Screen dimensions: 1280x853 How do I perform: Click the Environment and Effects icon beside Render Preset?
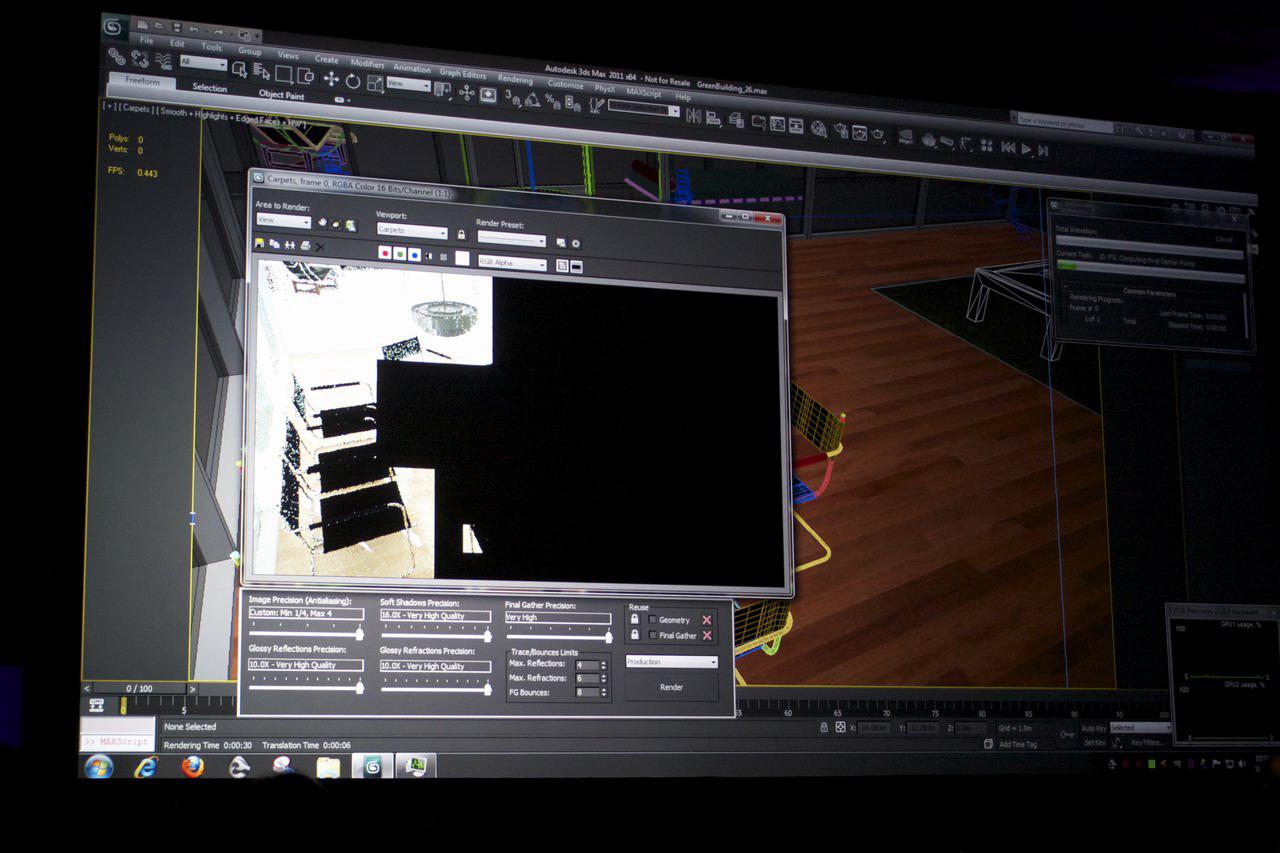[576, 243]
